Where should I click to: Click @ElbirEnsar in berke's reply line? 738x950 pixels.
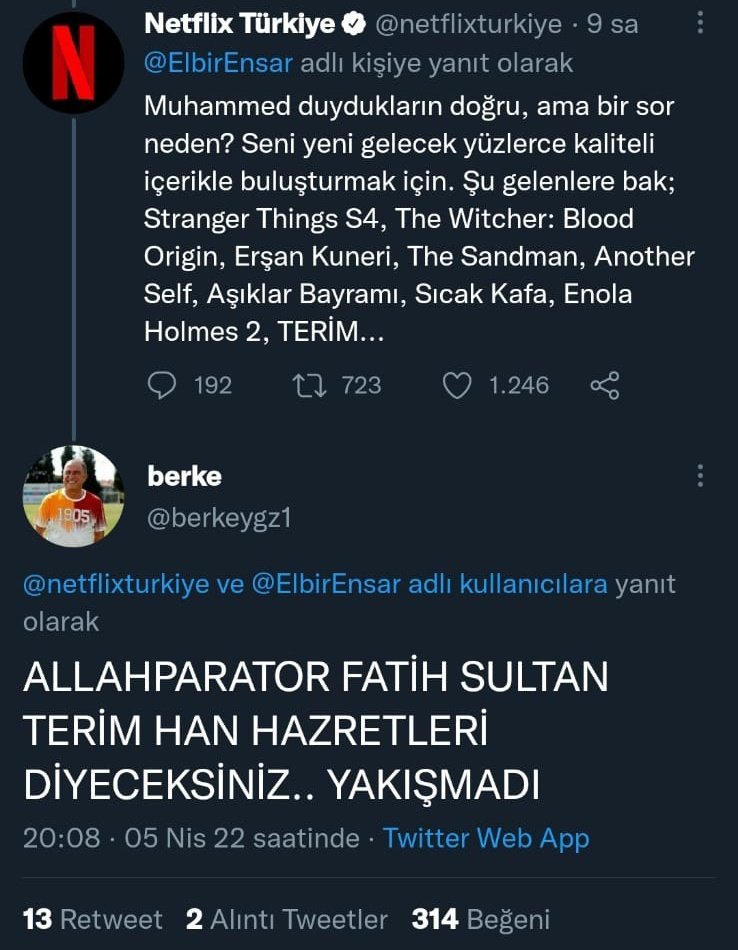click(328, 584)
